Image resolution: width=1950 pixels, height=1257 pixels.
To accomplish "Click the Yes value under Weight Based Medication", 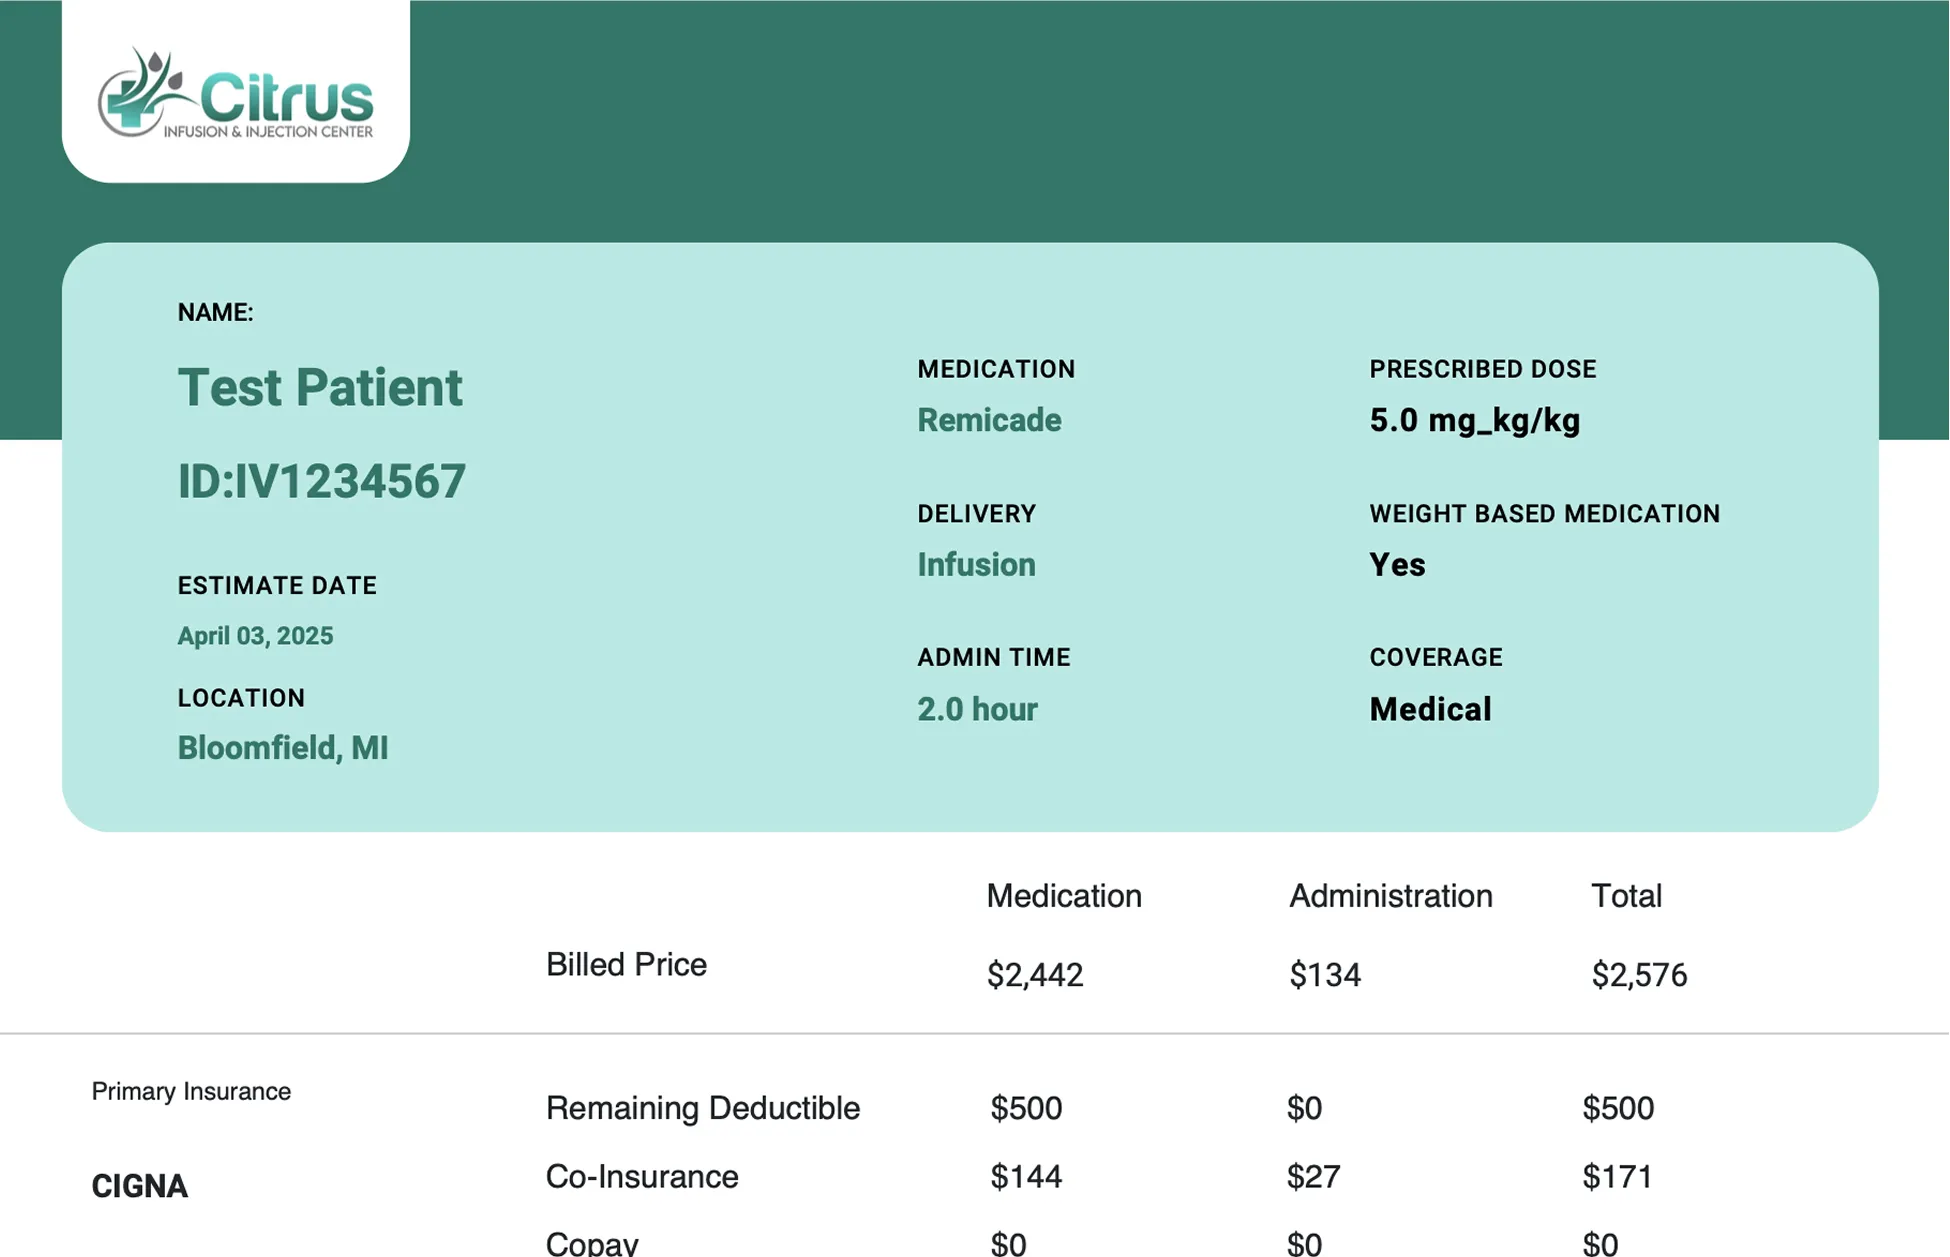I will [x=1397, y=565].
